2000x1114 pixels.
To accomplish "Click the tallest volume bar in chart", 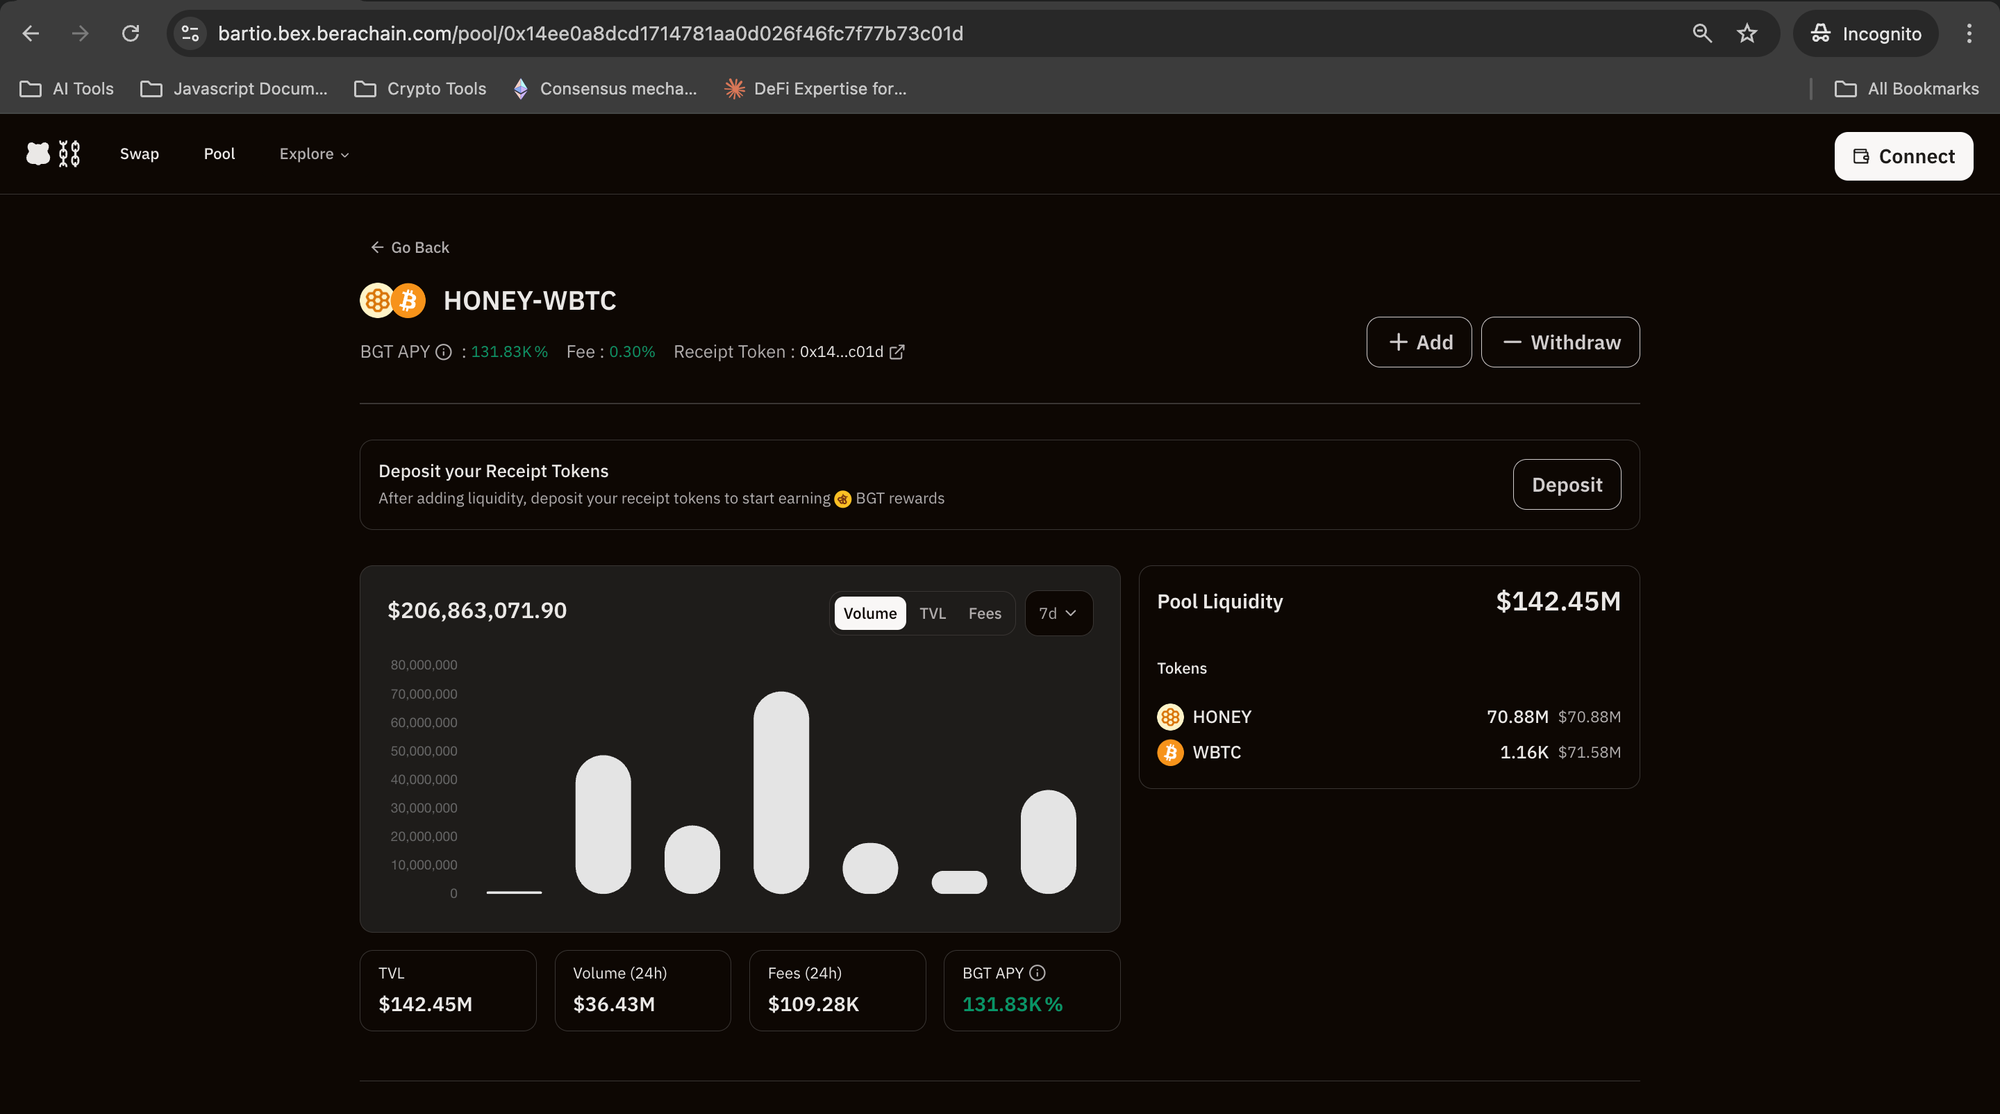I will tap(781, 793).
